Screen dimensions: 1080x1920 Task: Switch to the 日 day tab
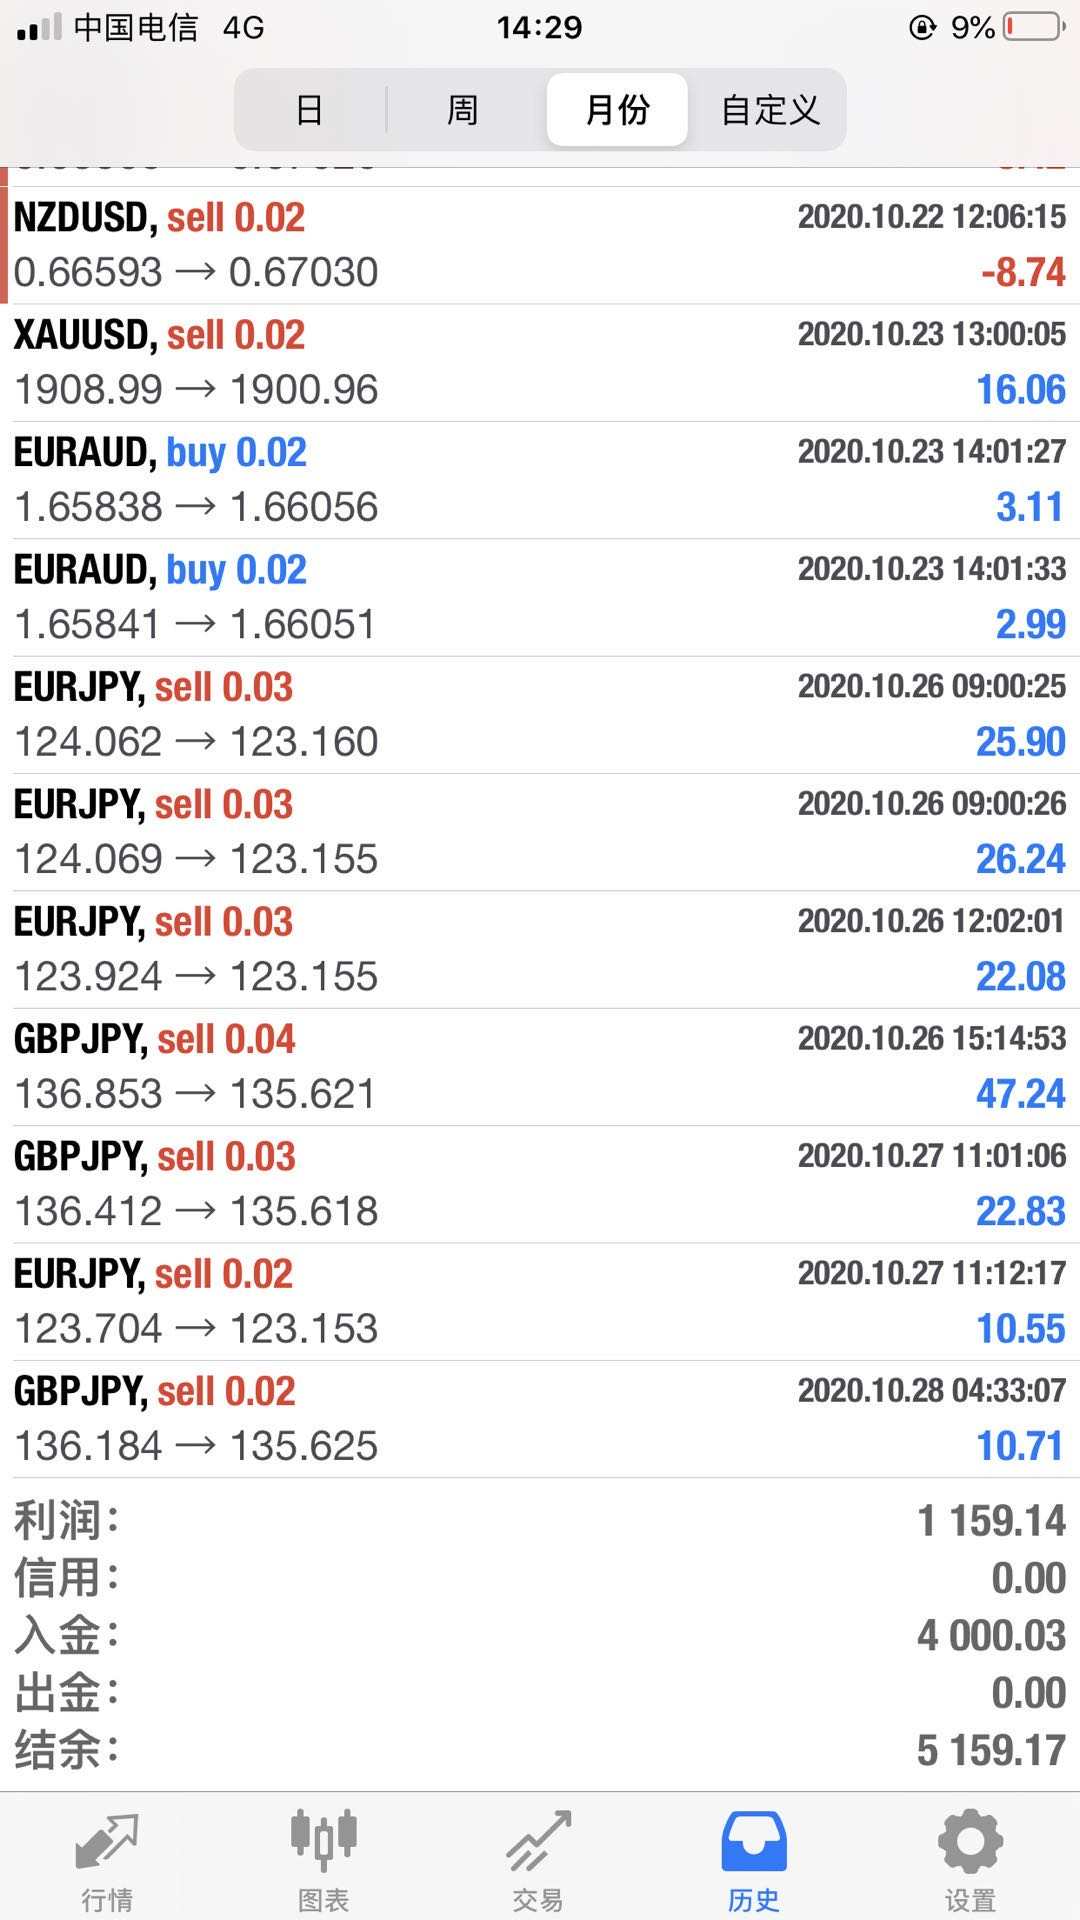pos(310,109)
